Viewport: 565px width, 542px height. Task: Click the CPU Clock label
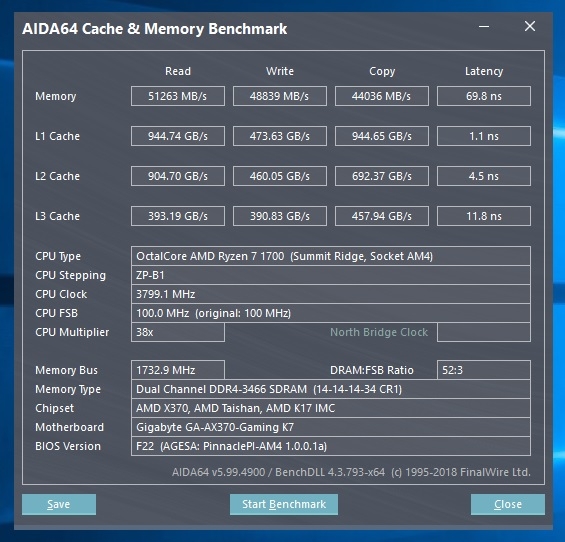pos(61,294)
